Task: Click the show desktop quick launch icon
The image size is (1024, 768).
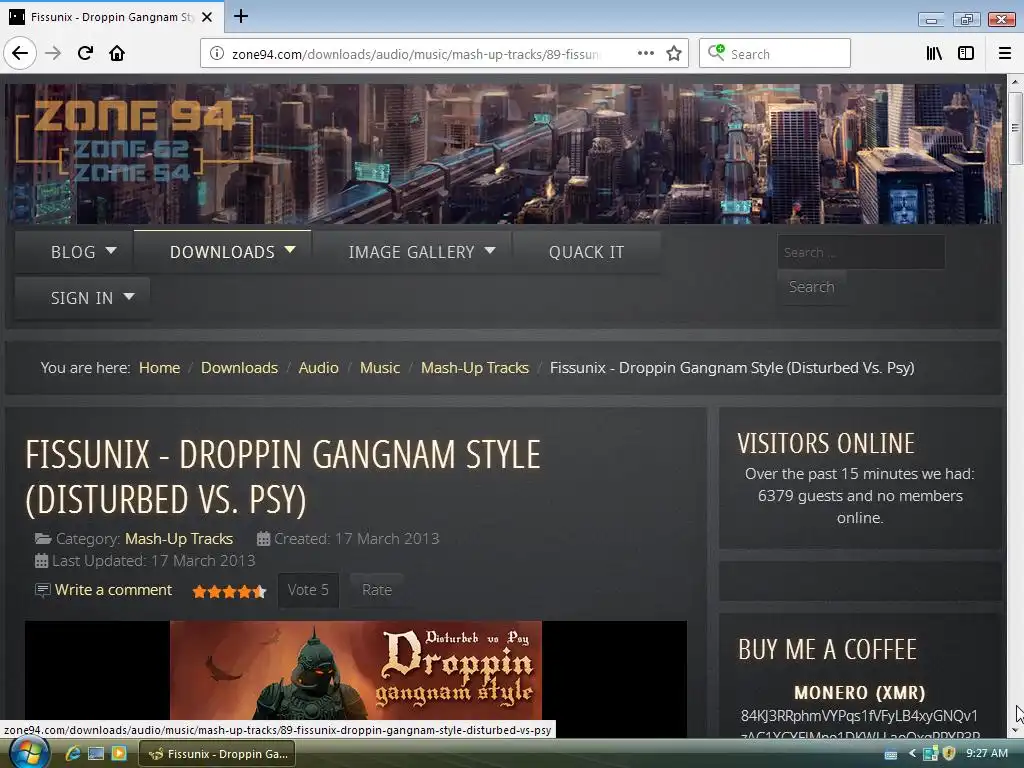Action: (x=96, y=754)
